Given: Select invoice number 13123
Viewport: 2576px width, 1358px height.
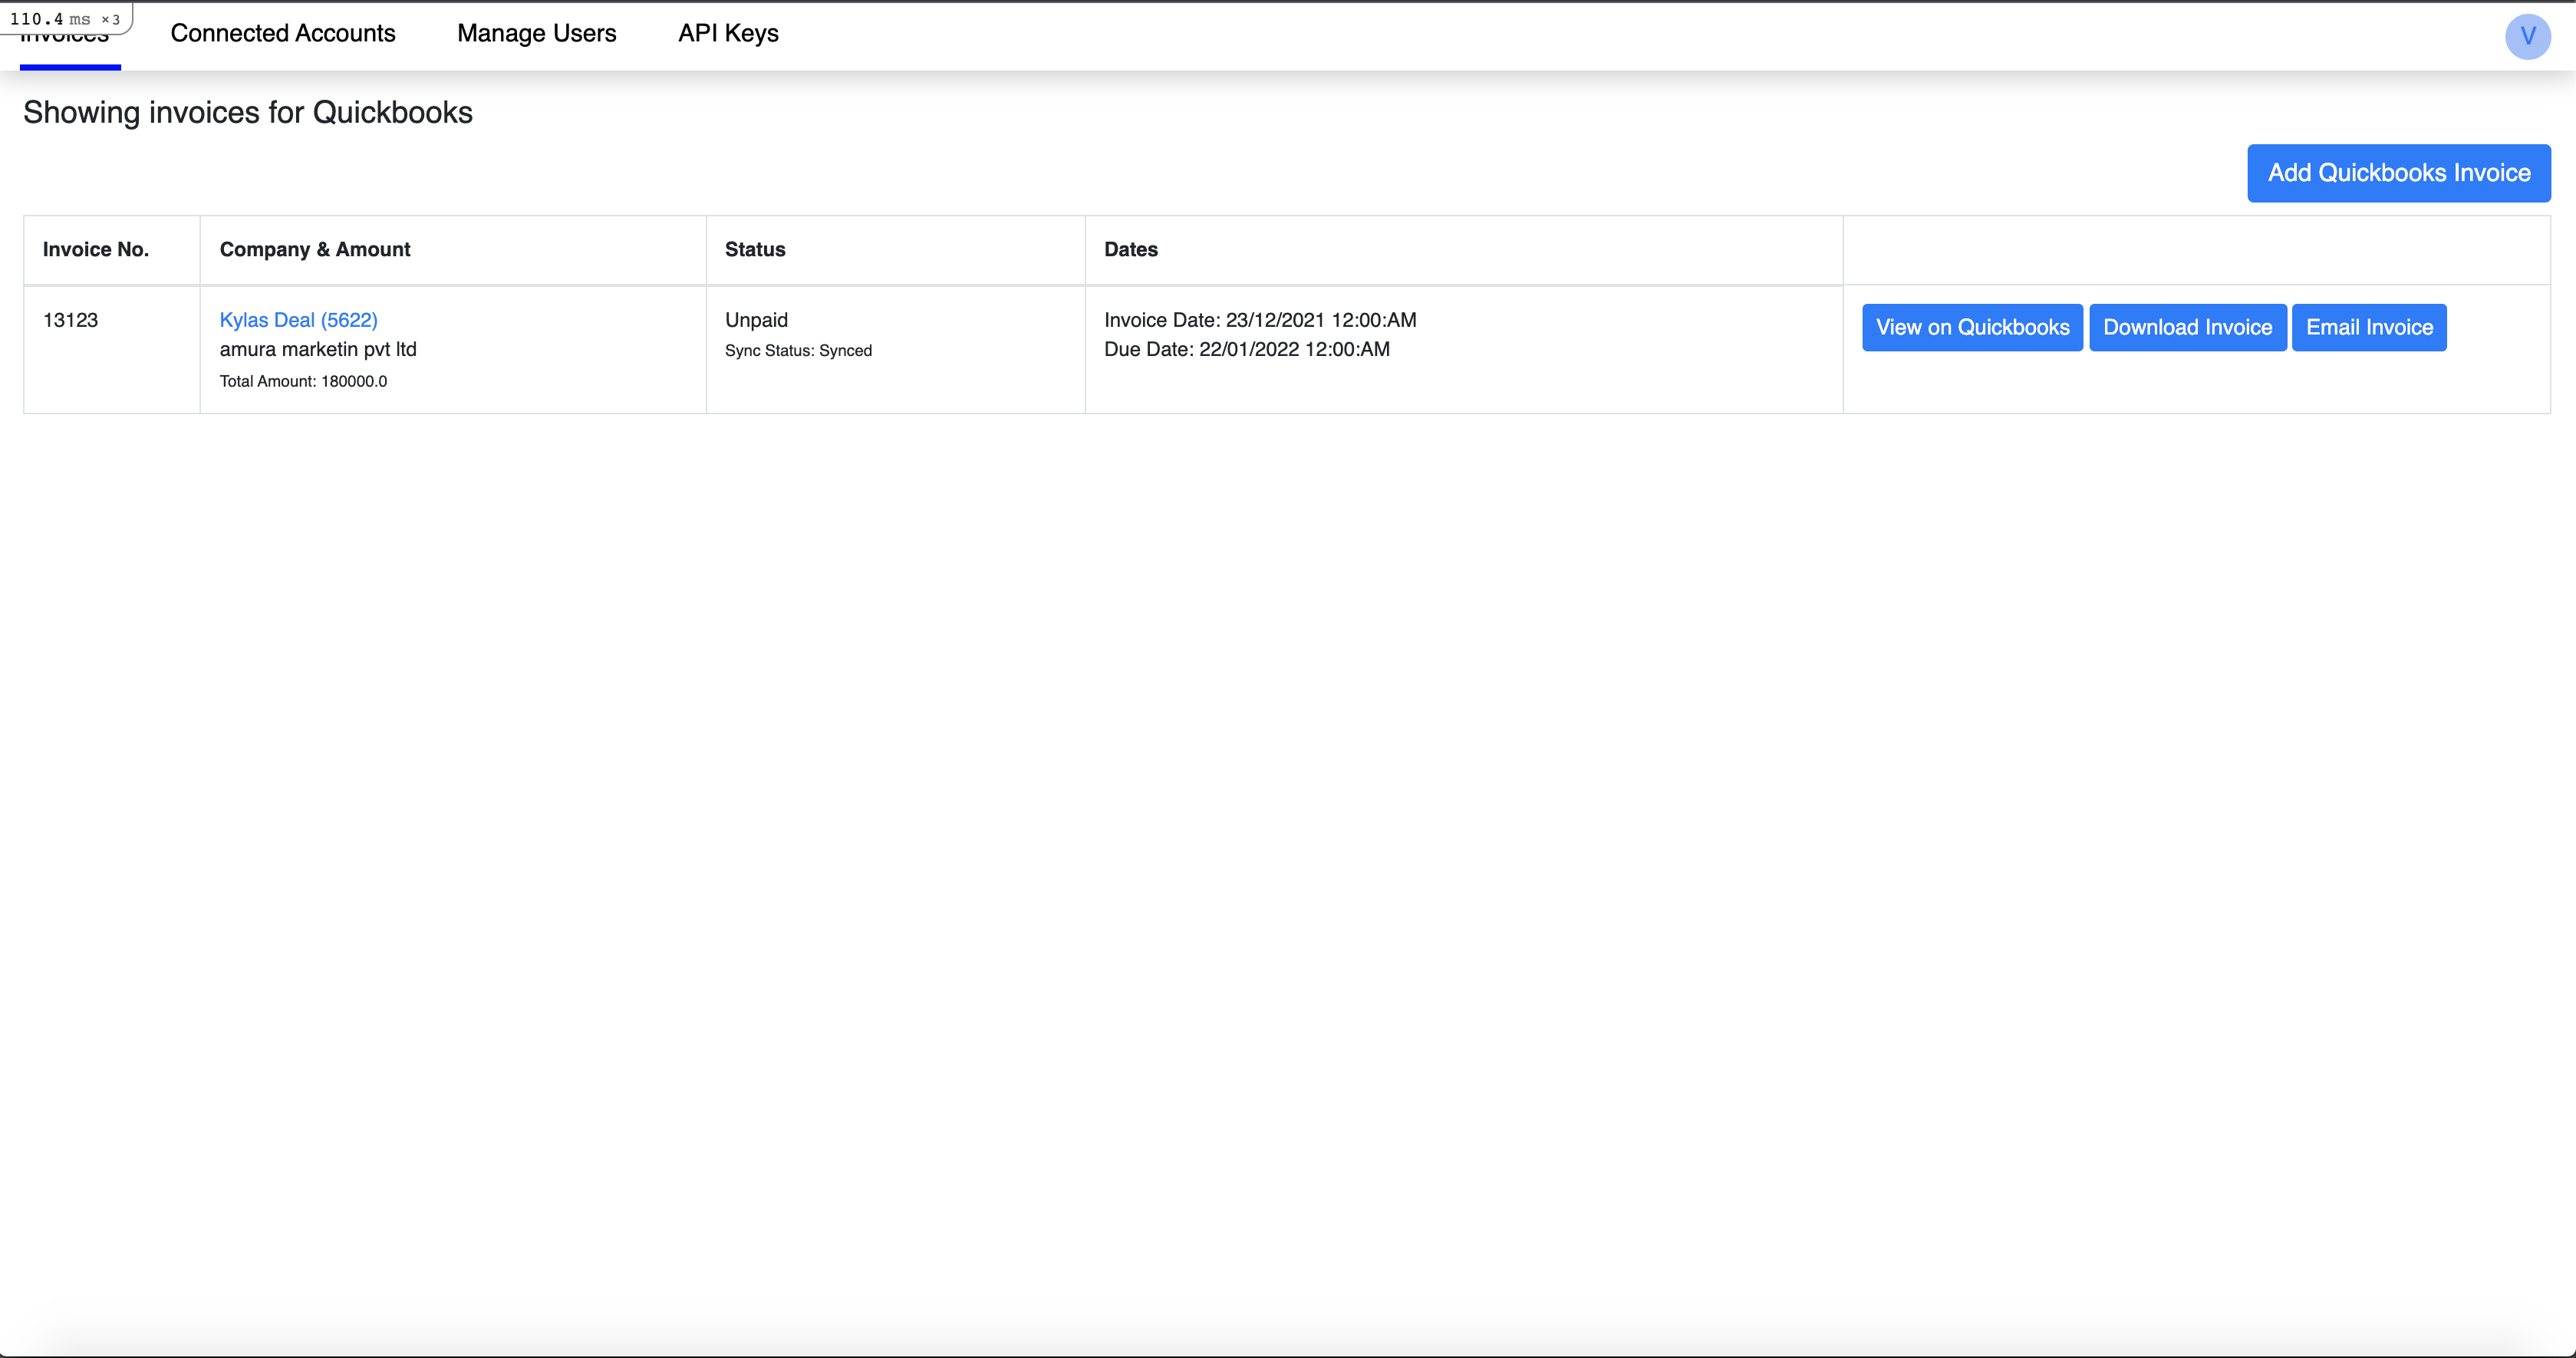Looking at the screenshot, I should coord(70,320).
